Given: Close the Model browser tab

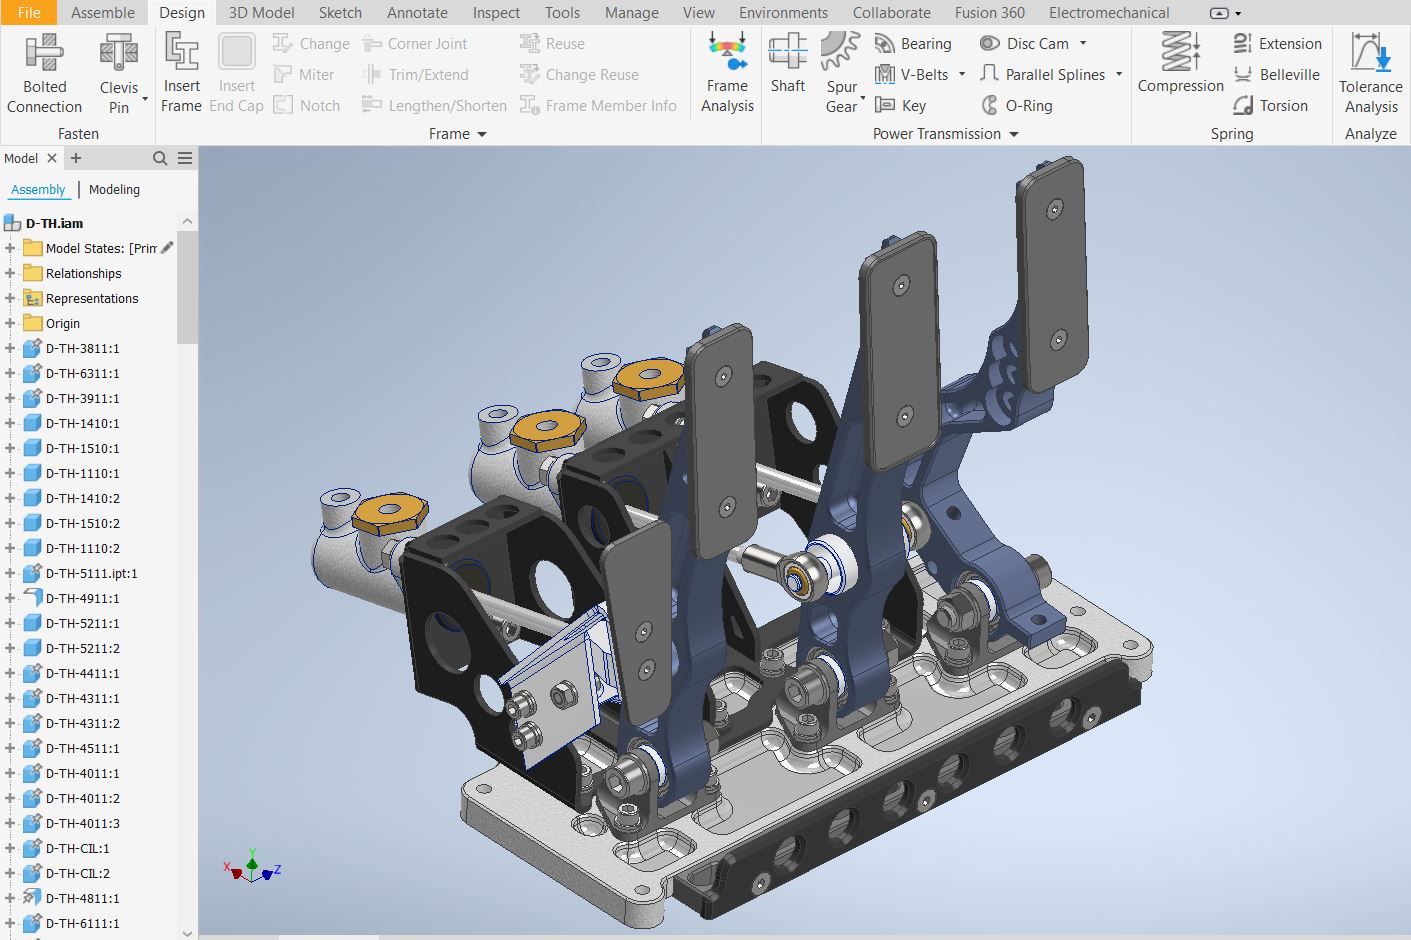Looking at the screenshot, I should 52,158.
